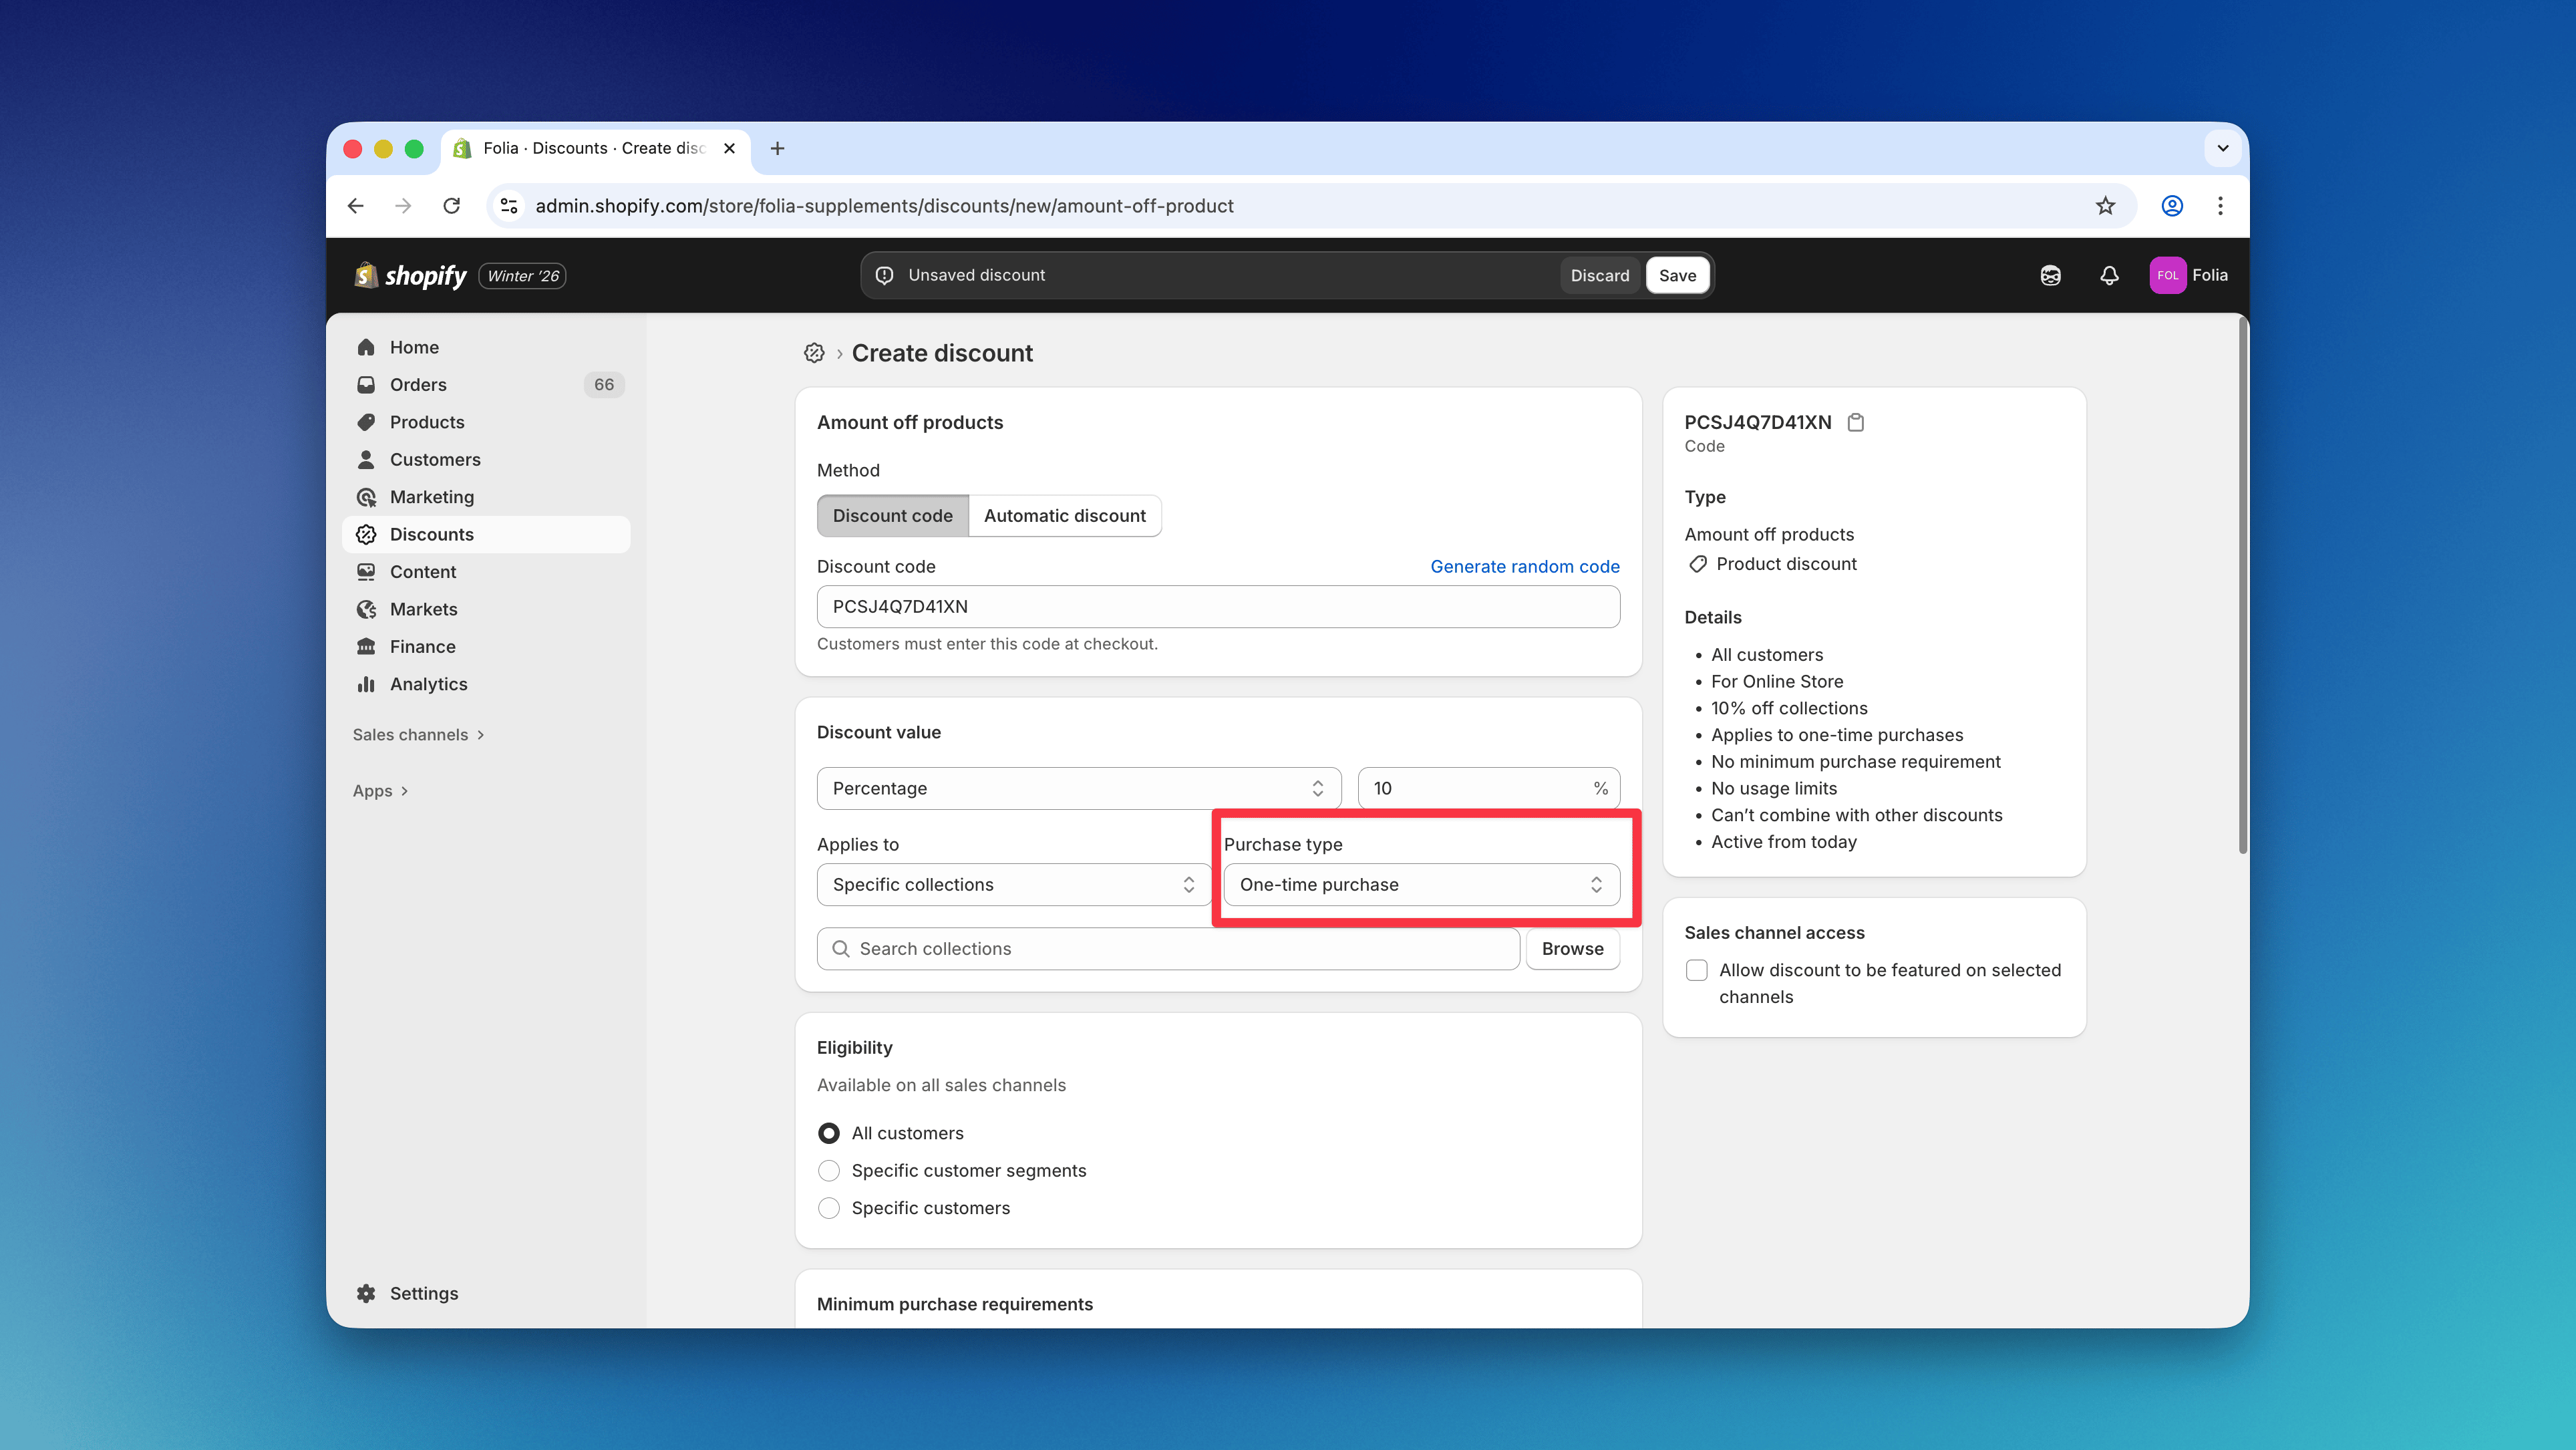Screen dimensions: 2576x1450
Task: Open Customers from the sidebar
Action: [486, 459]
